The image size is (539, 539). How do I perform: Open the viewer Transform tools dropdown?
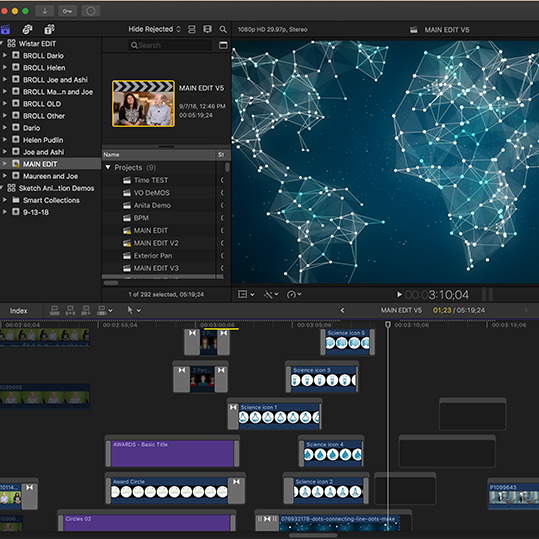coord(246,295)
